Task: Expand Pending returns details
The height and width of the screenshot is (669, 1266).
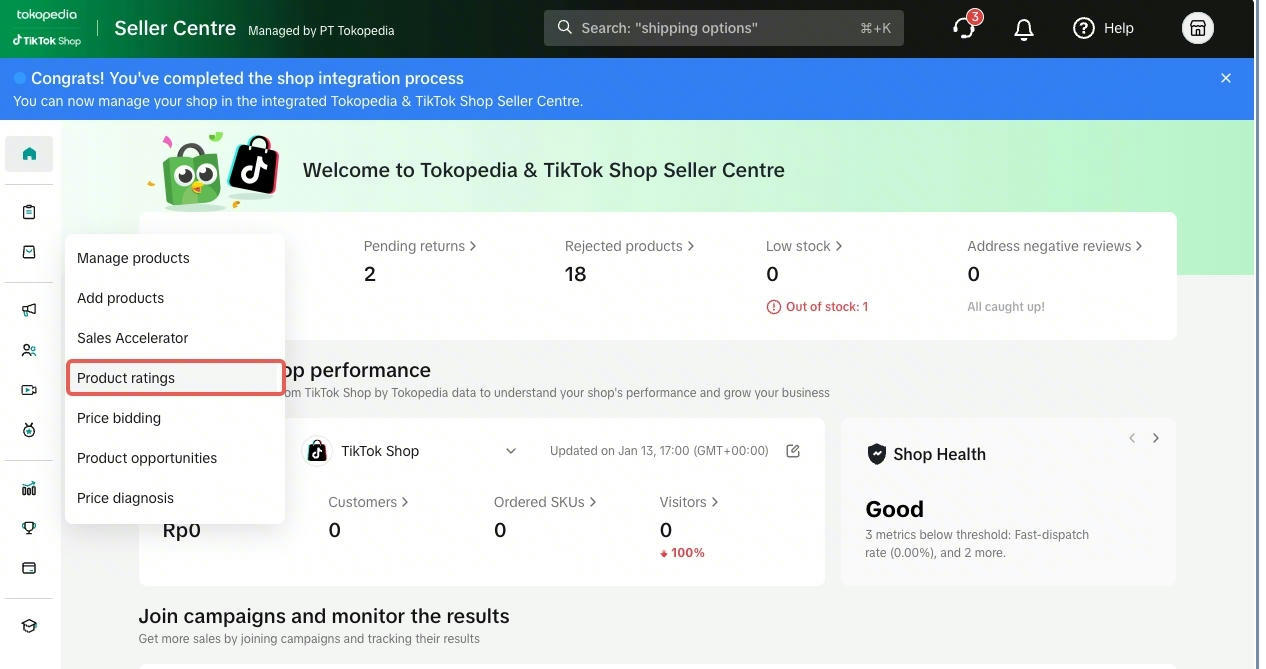Action: [419, 246]
